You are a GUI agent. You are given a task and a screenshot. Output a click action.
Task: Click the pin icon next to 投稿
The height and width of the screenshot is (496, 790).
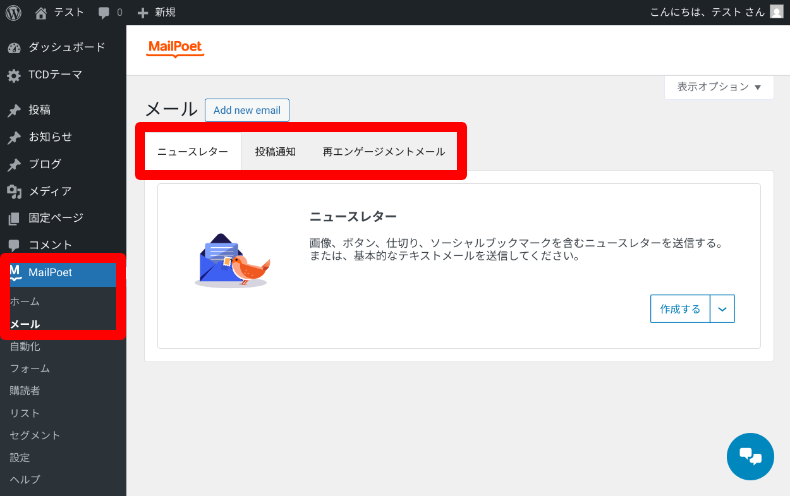coord(14,110)
